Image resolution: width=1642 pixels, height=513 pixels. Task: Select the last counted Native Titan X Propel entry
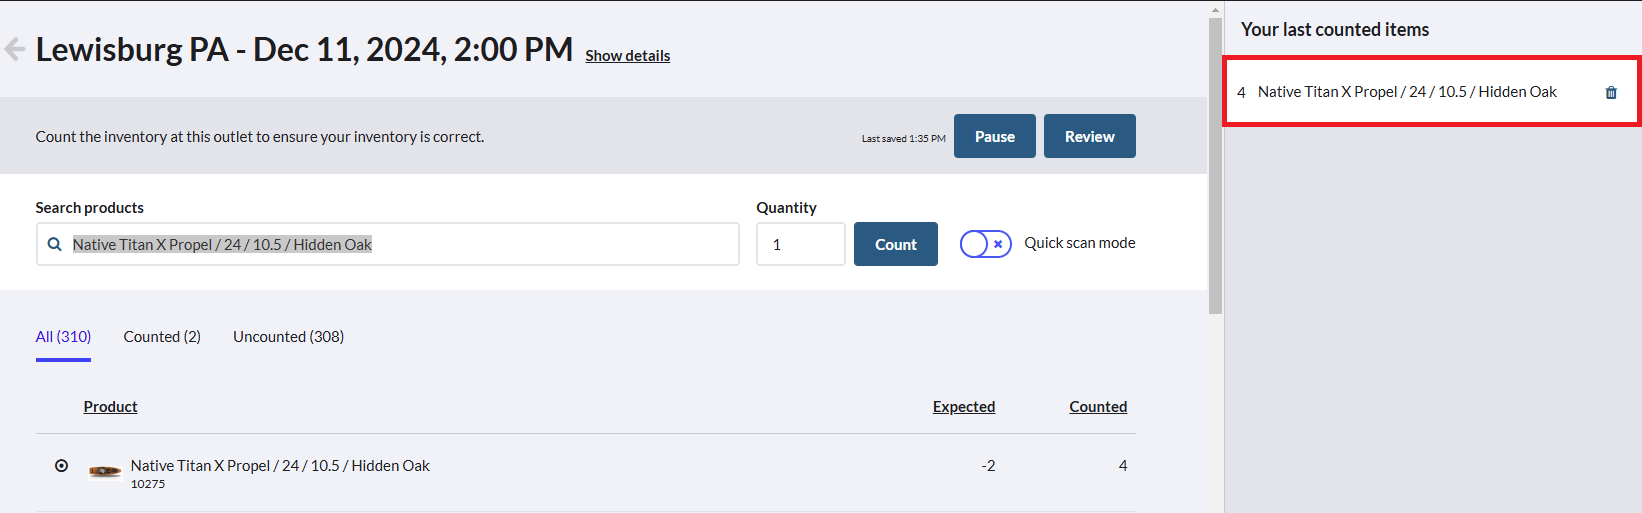(1431, 92)
